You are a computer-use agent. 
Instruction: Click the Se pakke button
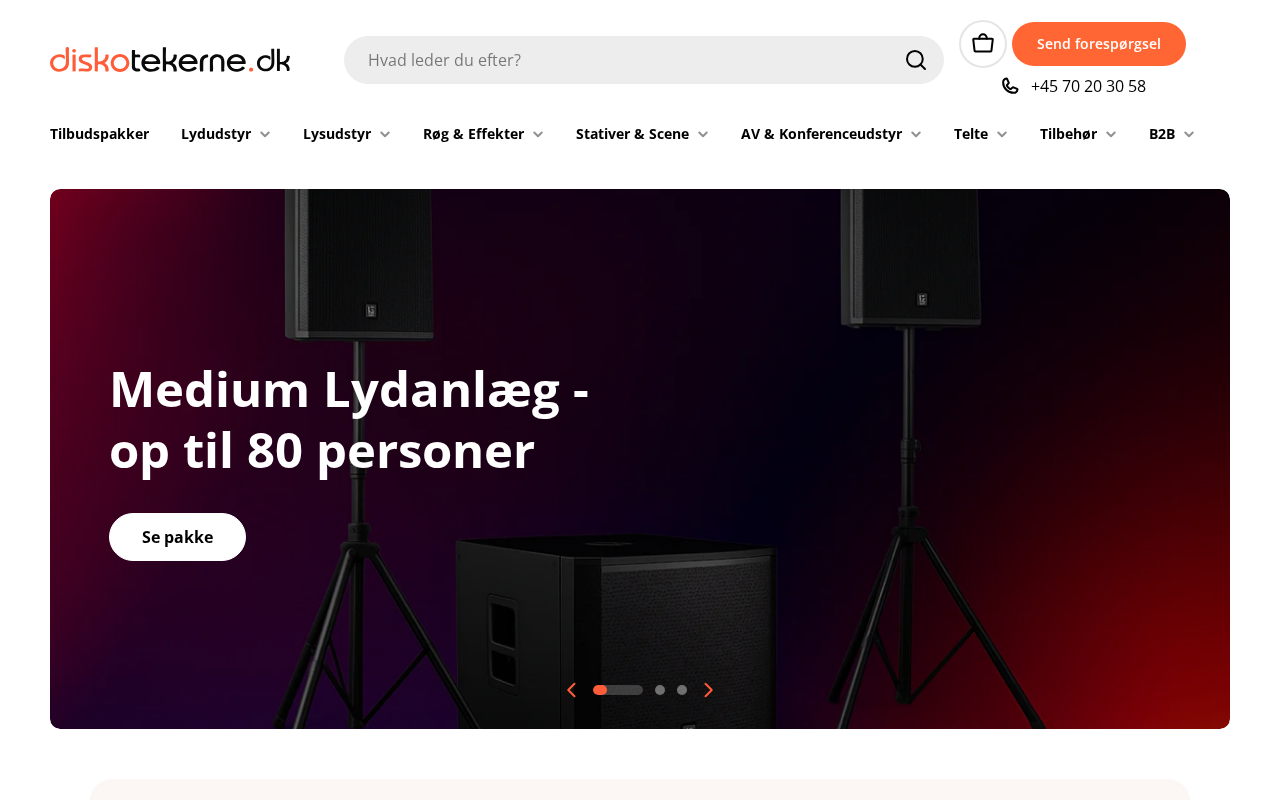177,537
